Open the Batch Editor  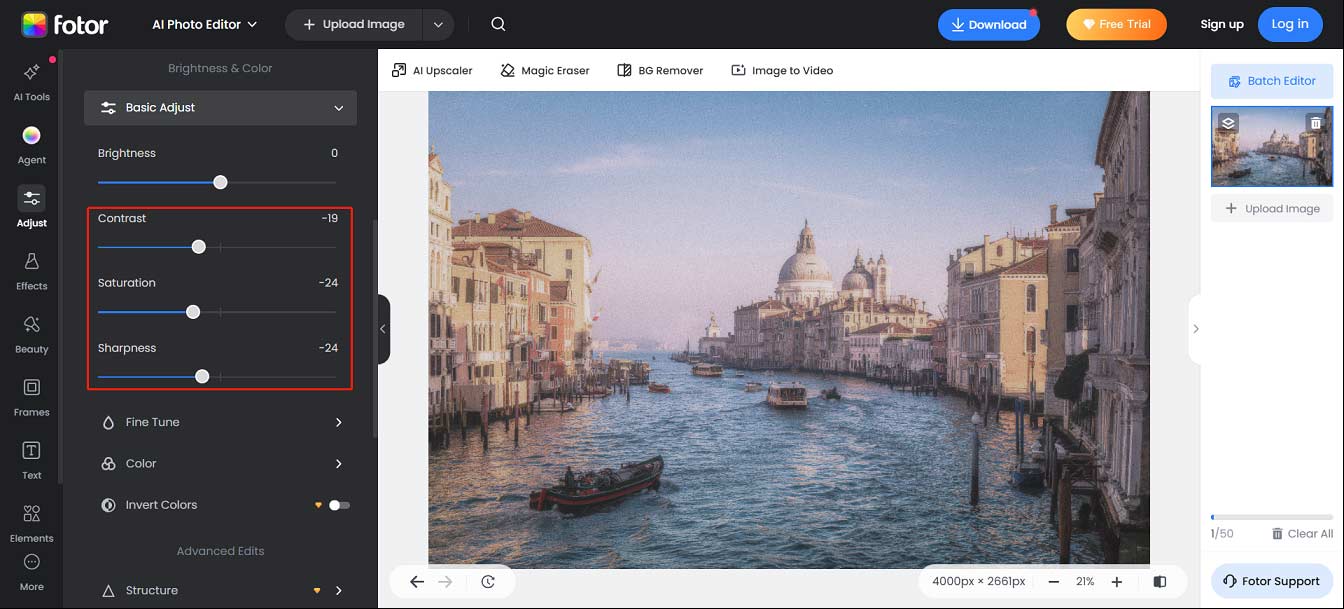click(x=1272, y=81)
